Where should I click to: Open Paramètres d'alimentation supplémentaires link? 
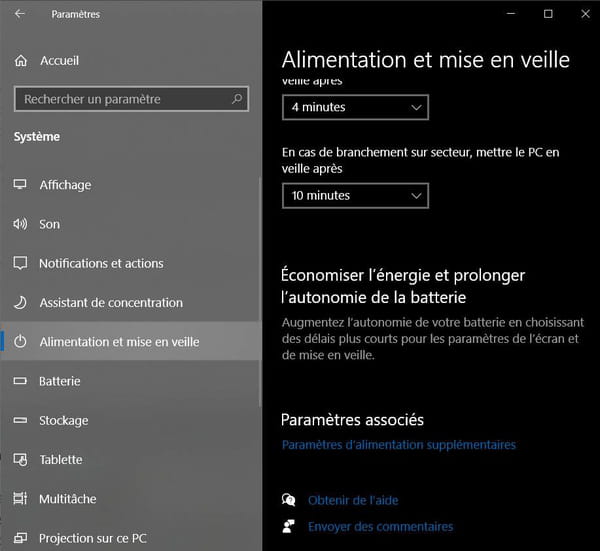pyautogui.click(x=399, y=445)
